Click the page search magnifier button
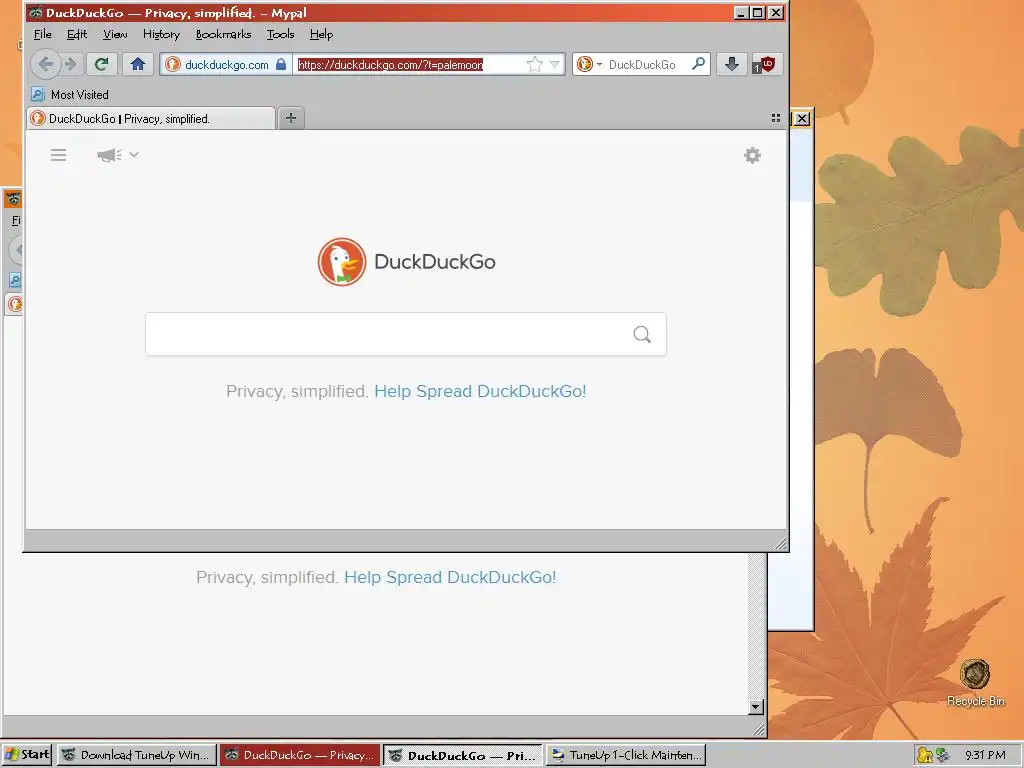1024x768 pixels. click(642, 334)
